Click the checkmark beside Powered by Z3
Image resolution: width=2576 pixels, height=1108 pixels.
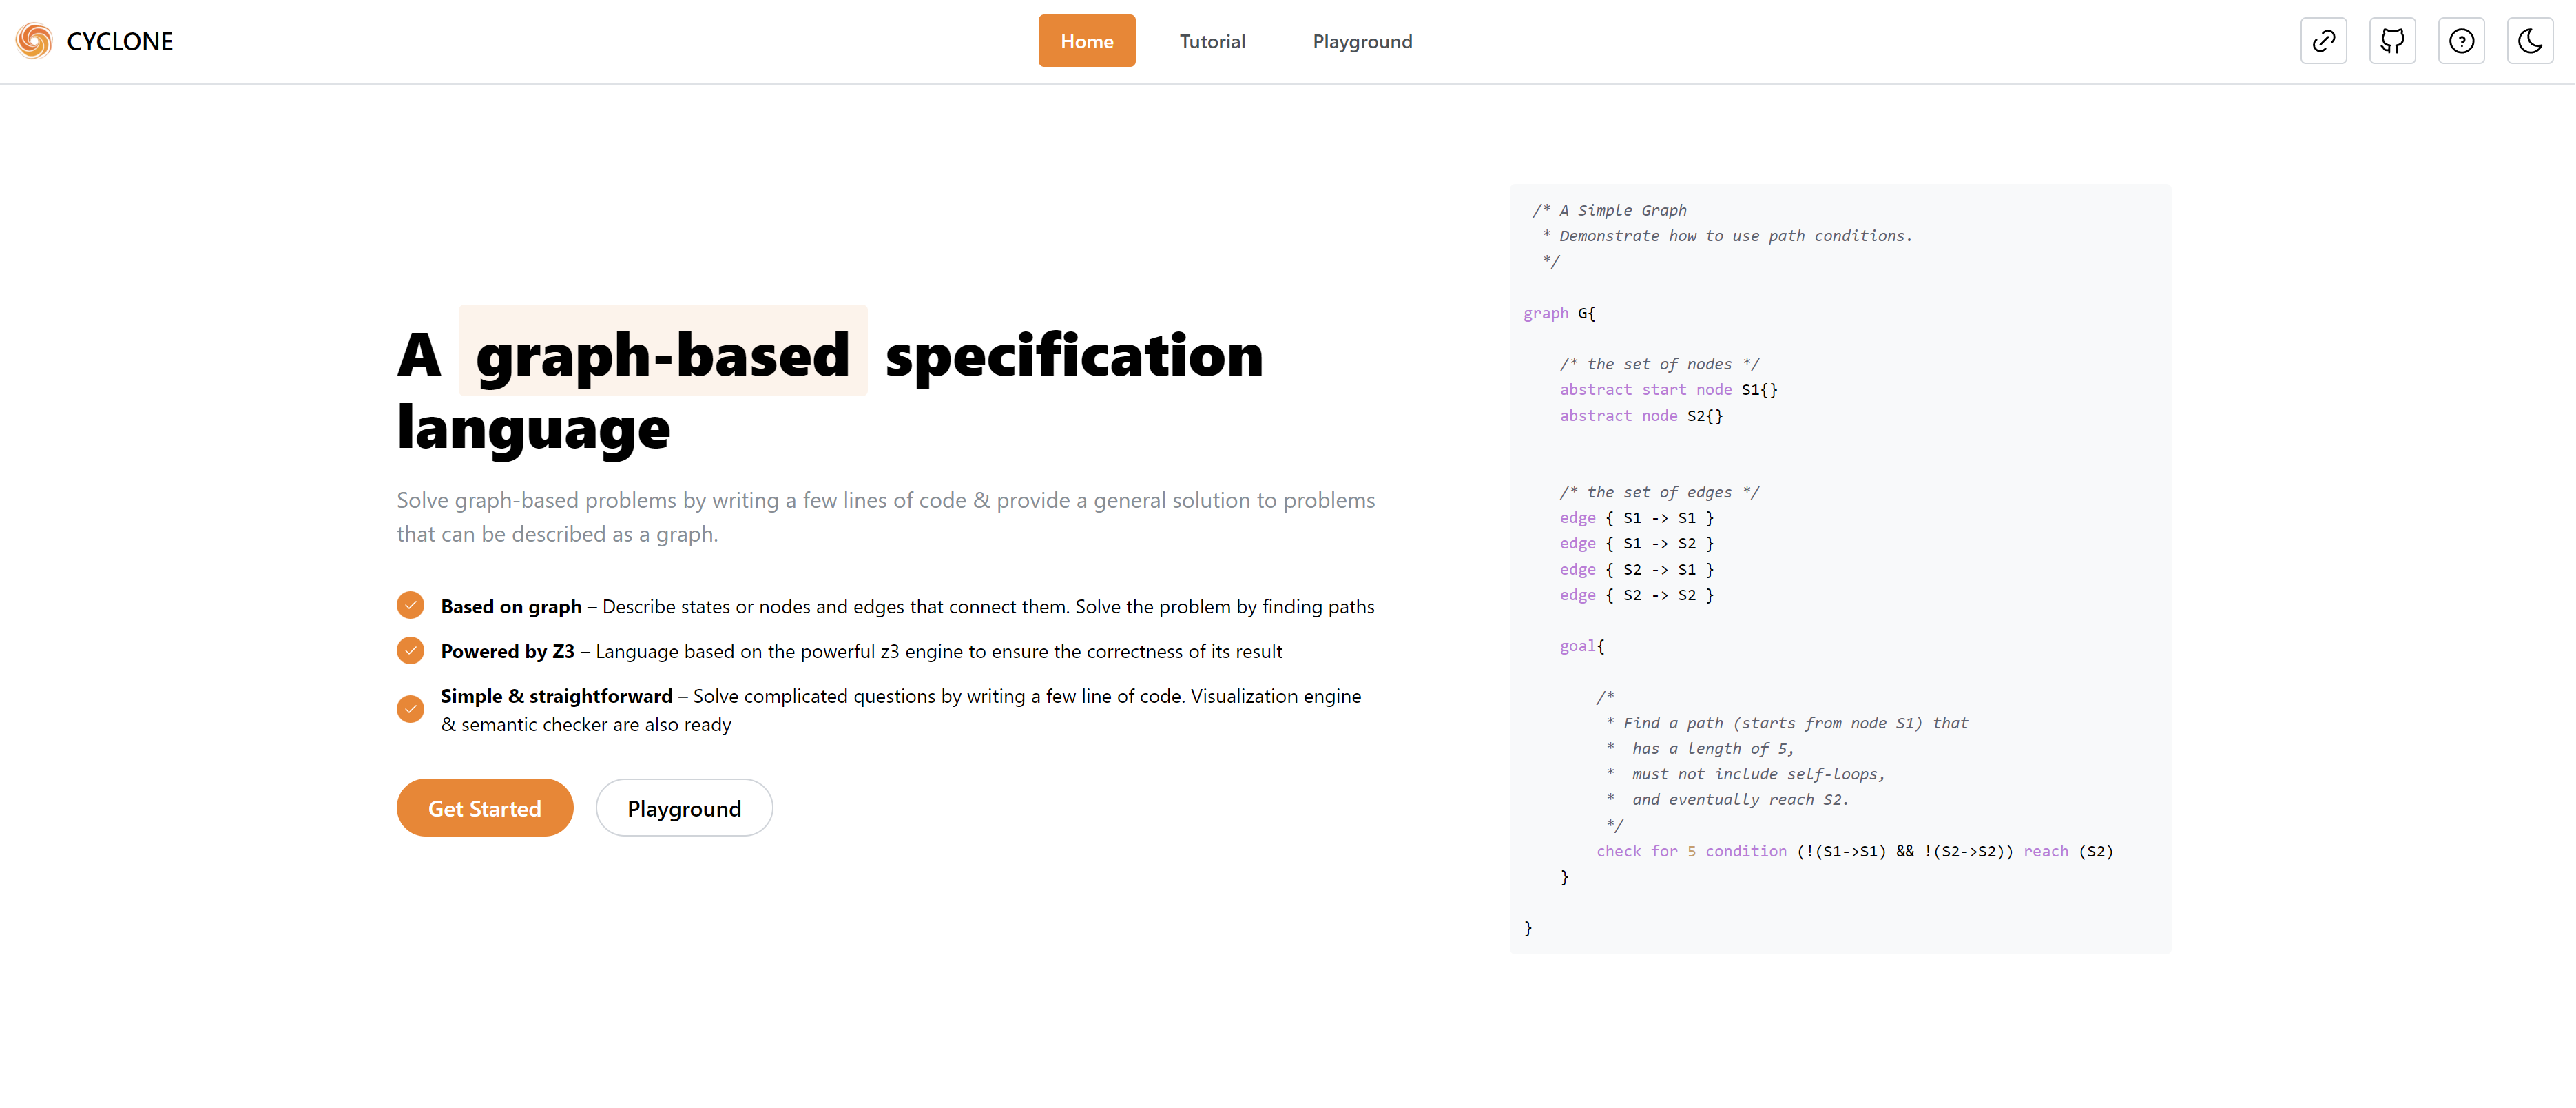click(x=410, y=650)
